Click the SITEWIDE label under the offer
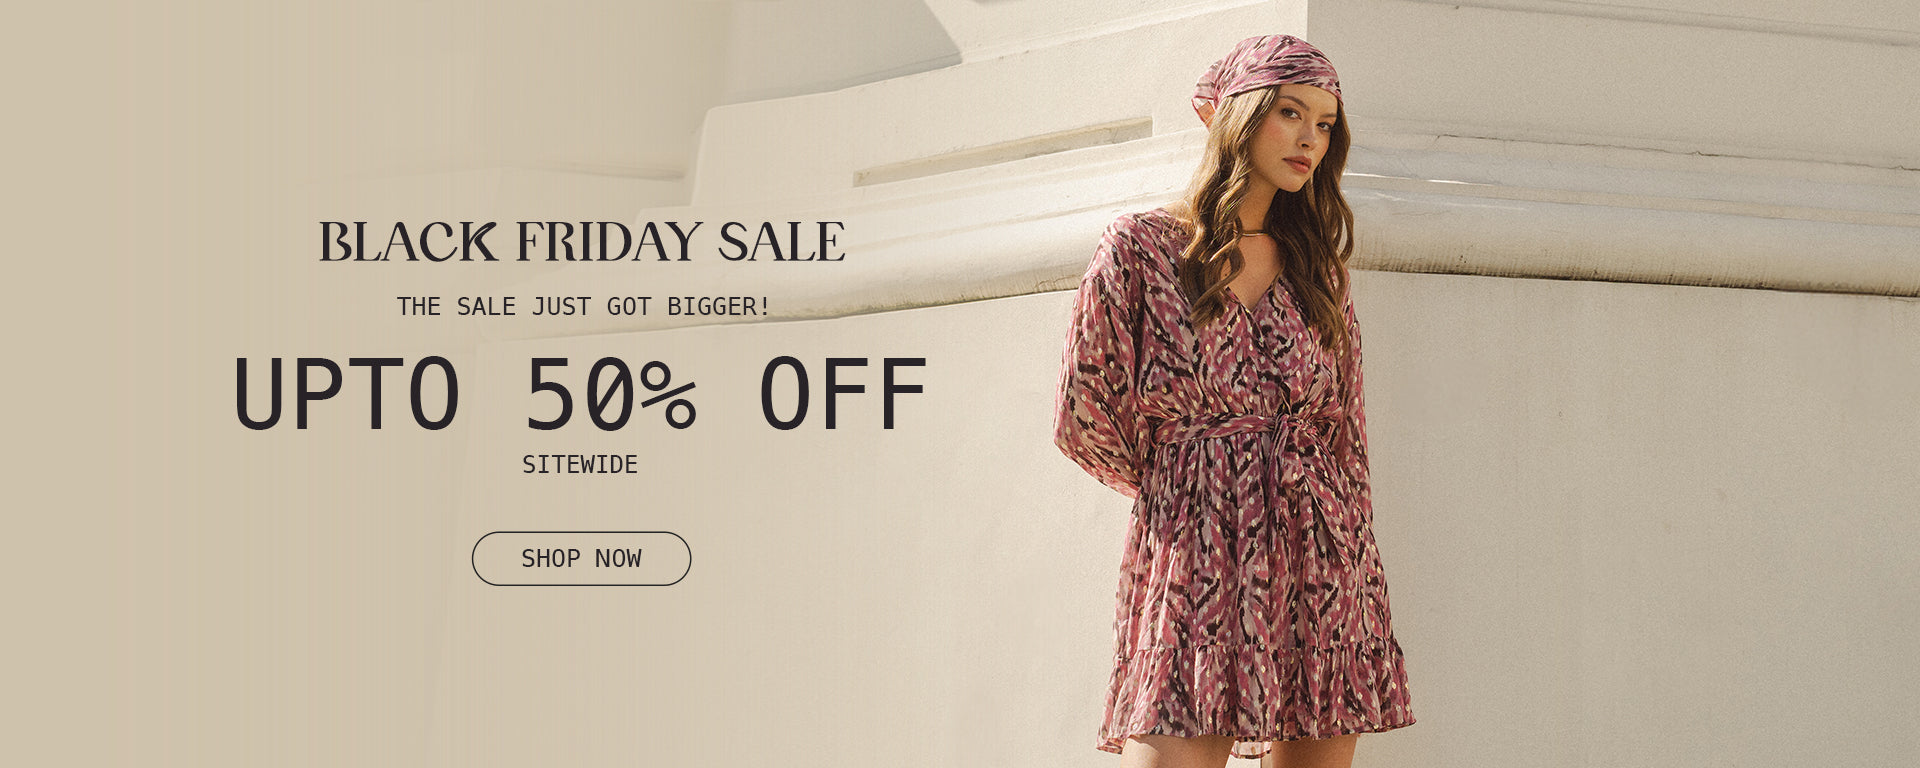 coord(580,464)
